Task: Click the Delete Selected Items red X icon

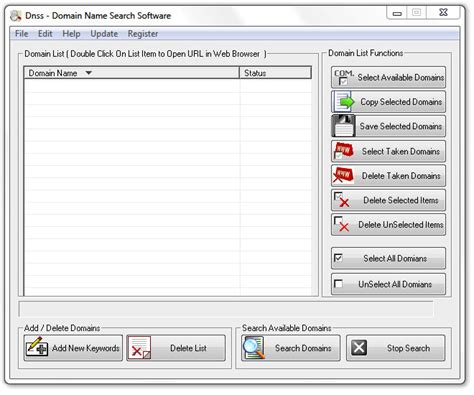Action: [342, 200]
